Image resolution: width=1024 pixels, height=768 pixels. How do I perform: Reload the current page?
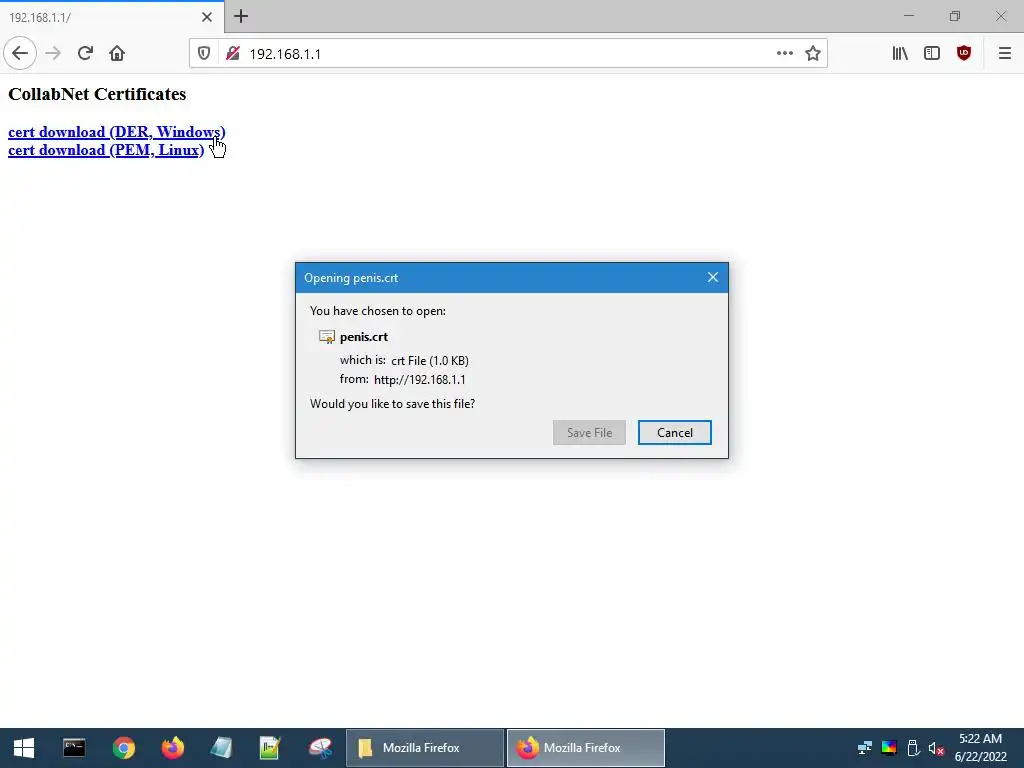pyautogui.click(x=85, y=53)
